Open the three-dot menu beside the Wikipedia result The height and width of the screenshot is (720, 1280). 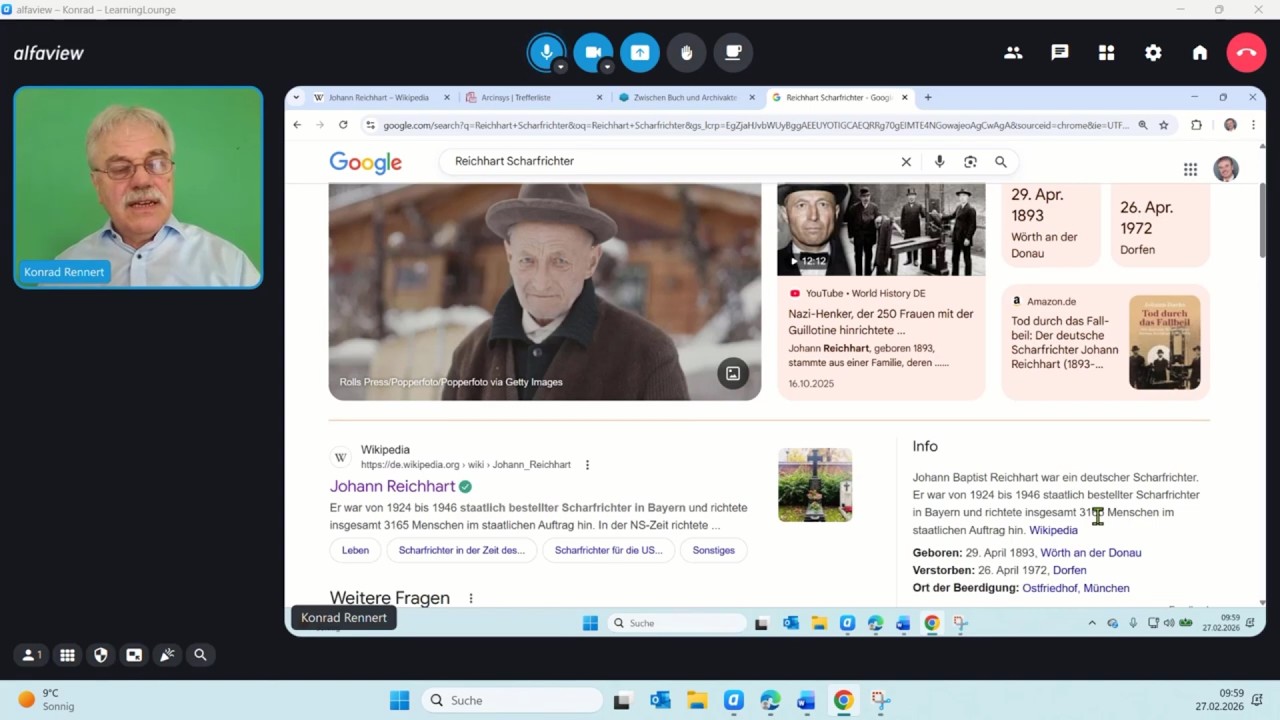click(587, 465)
